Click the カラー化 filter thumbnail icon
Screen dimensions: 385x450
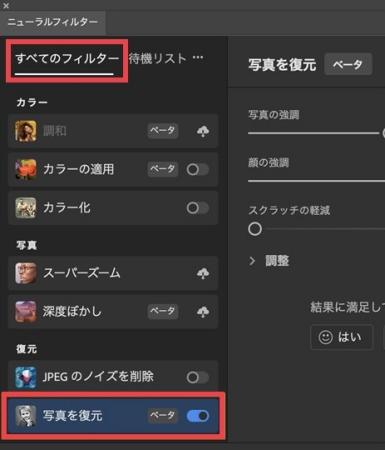pyautogui.click(x=26, y=208)
